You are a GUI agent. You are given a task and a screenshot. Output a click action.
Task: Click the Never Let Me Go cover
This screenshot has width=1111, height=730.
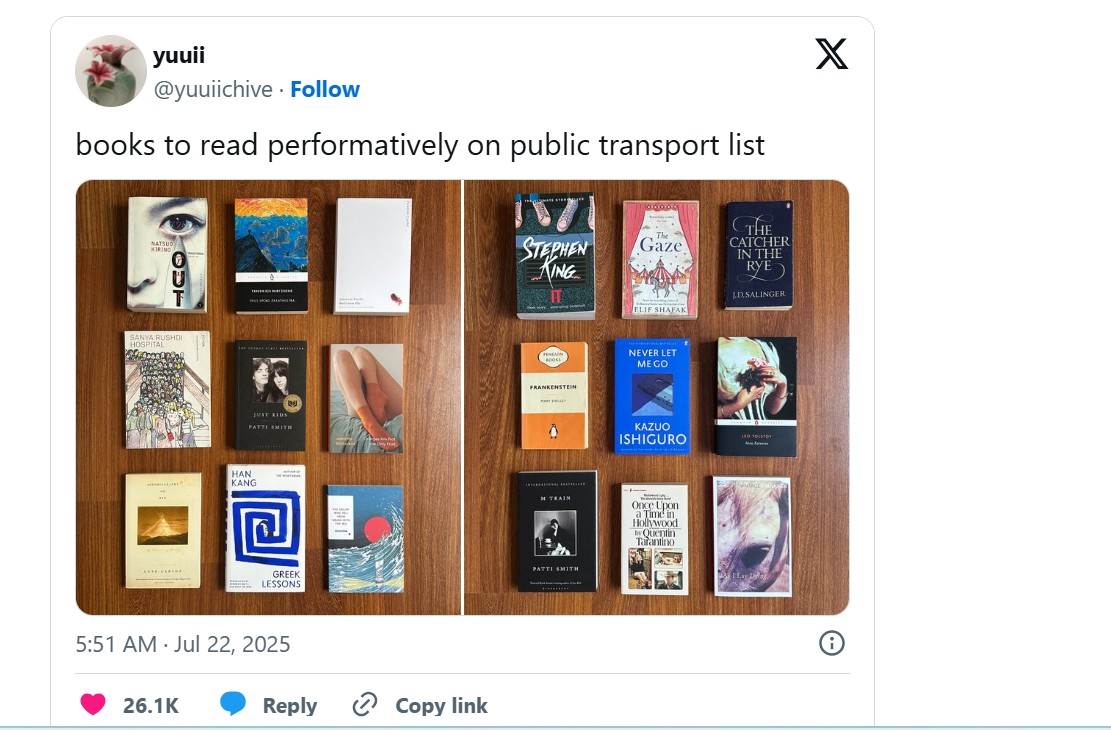652,396
